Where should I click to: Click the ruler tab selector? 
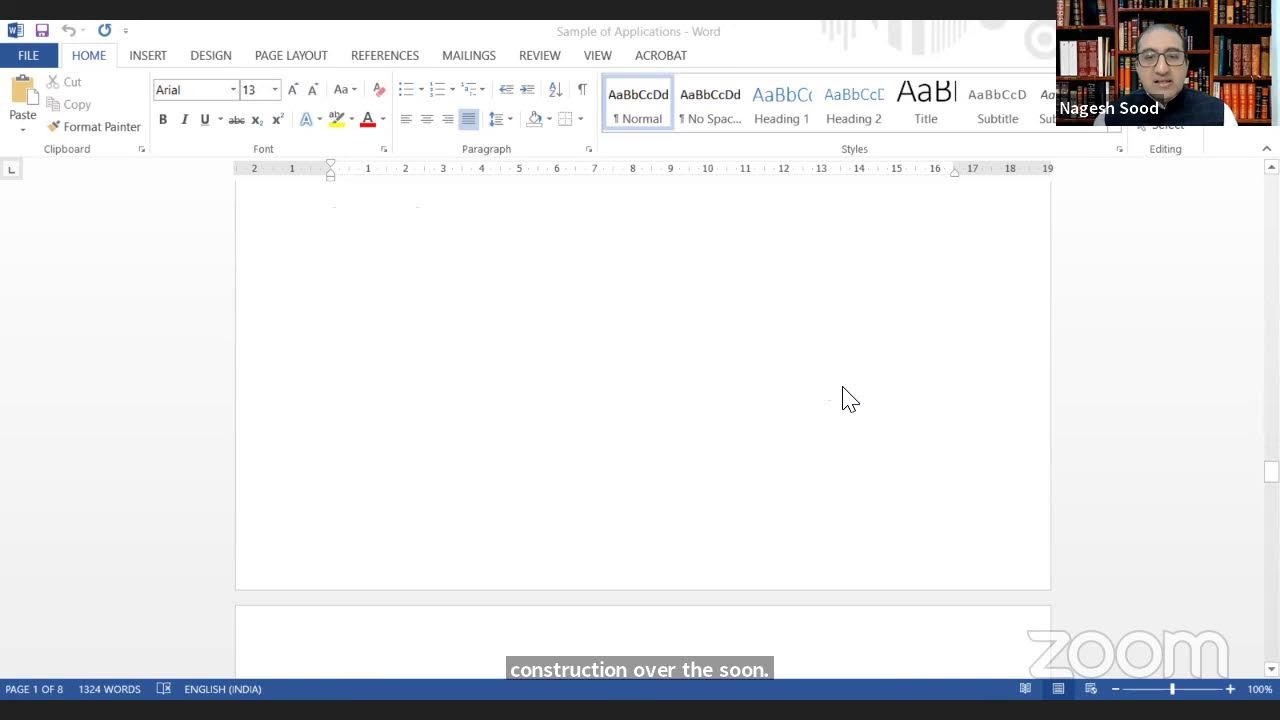(x=11, y=169)
